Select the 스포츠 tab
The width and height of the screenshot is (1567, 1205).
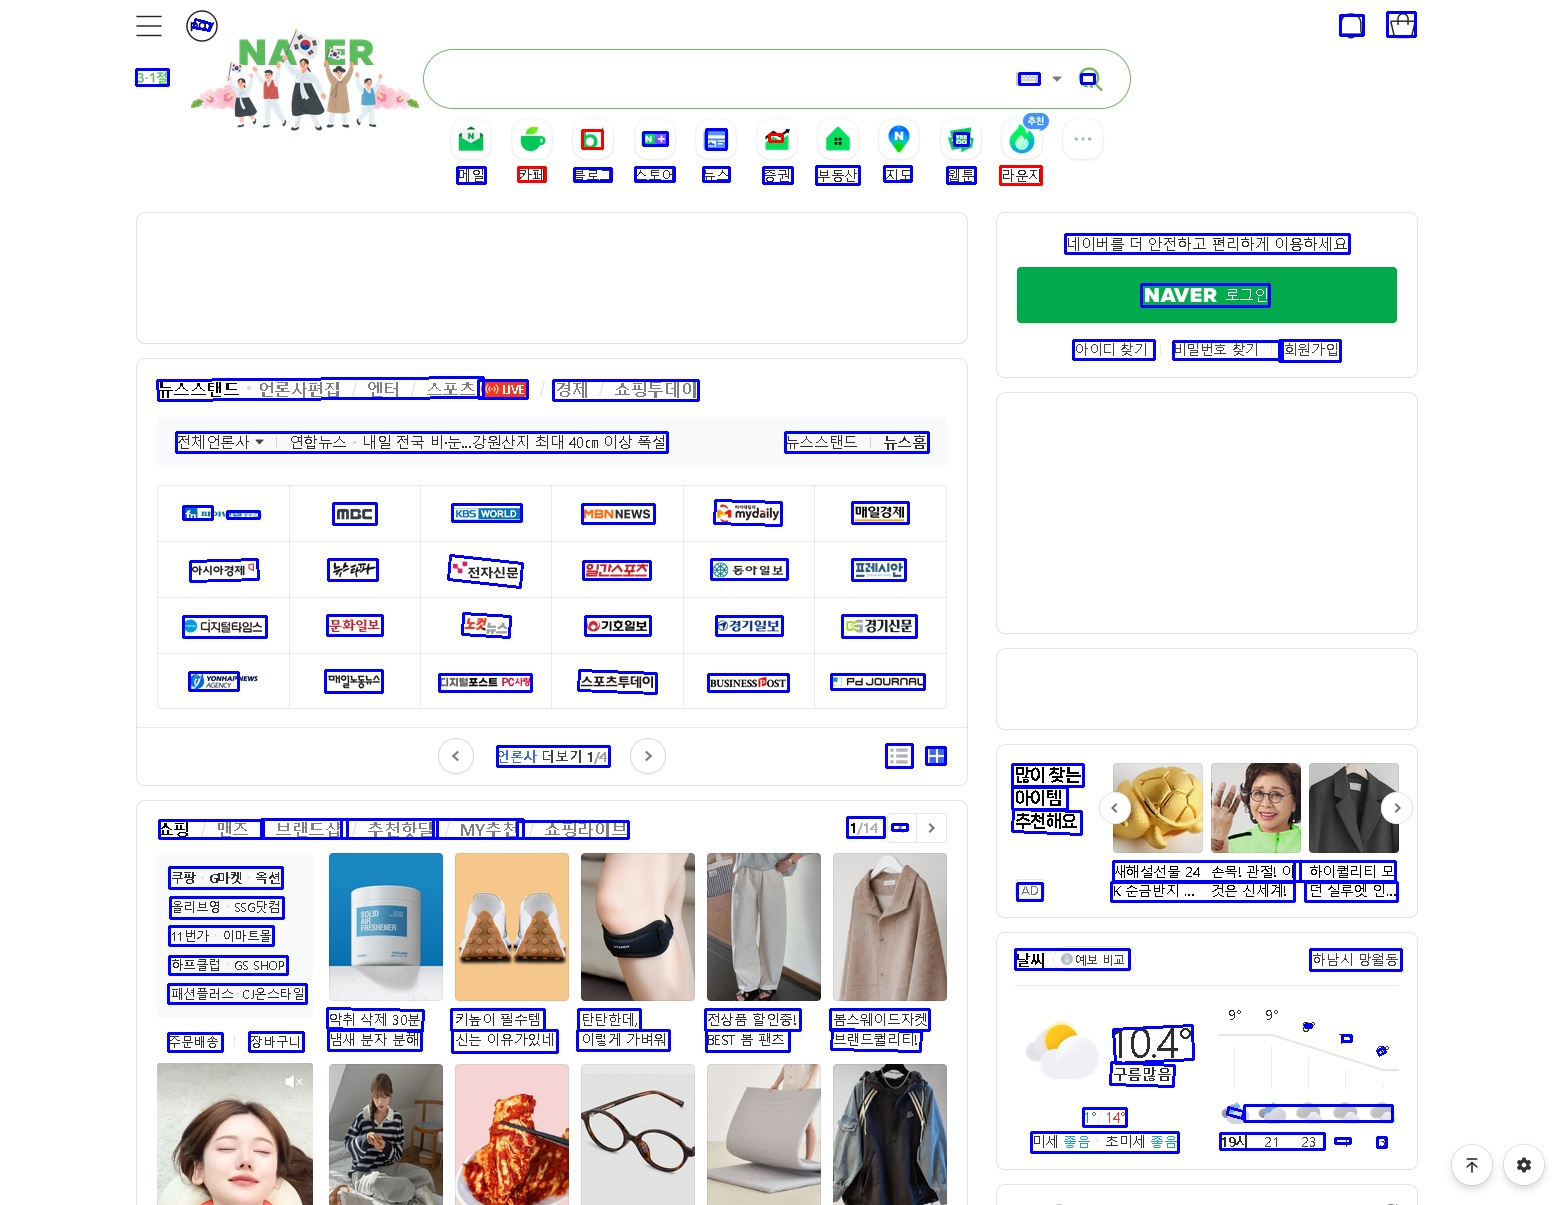[x=451, y=390]
